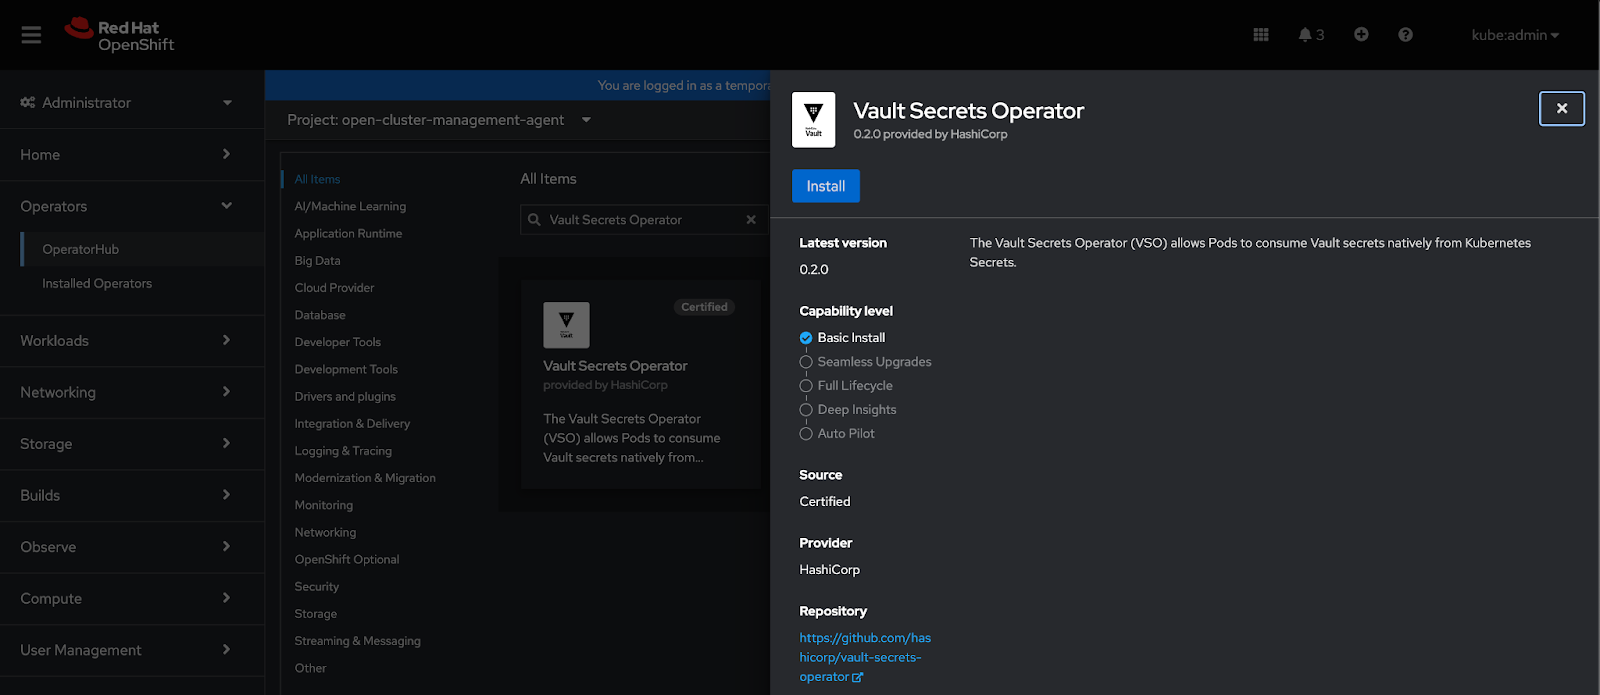Screen dimensions: 1600x695
Task: Open the Administrator perspective switcher
Action: coord(126,103)
